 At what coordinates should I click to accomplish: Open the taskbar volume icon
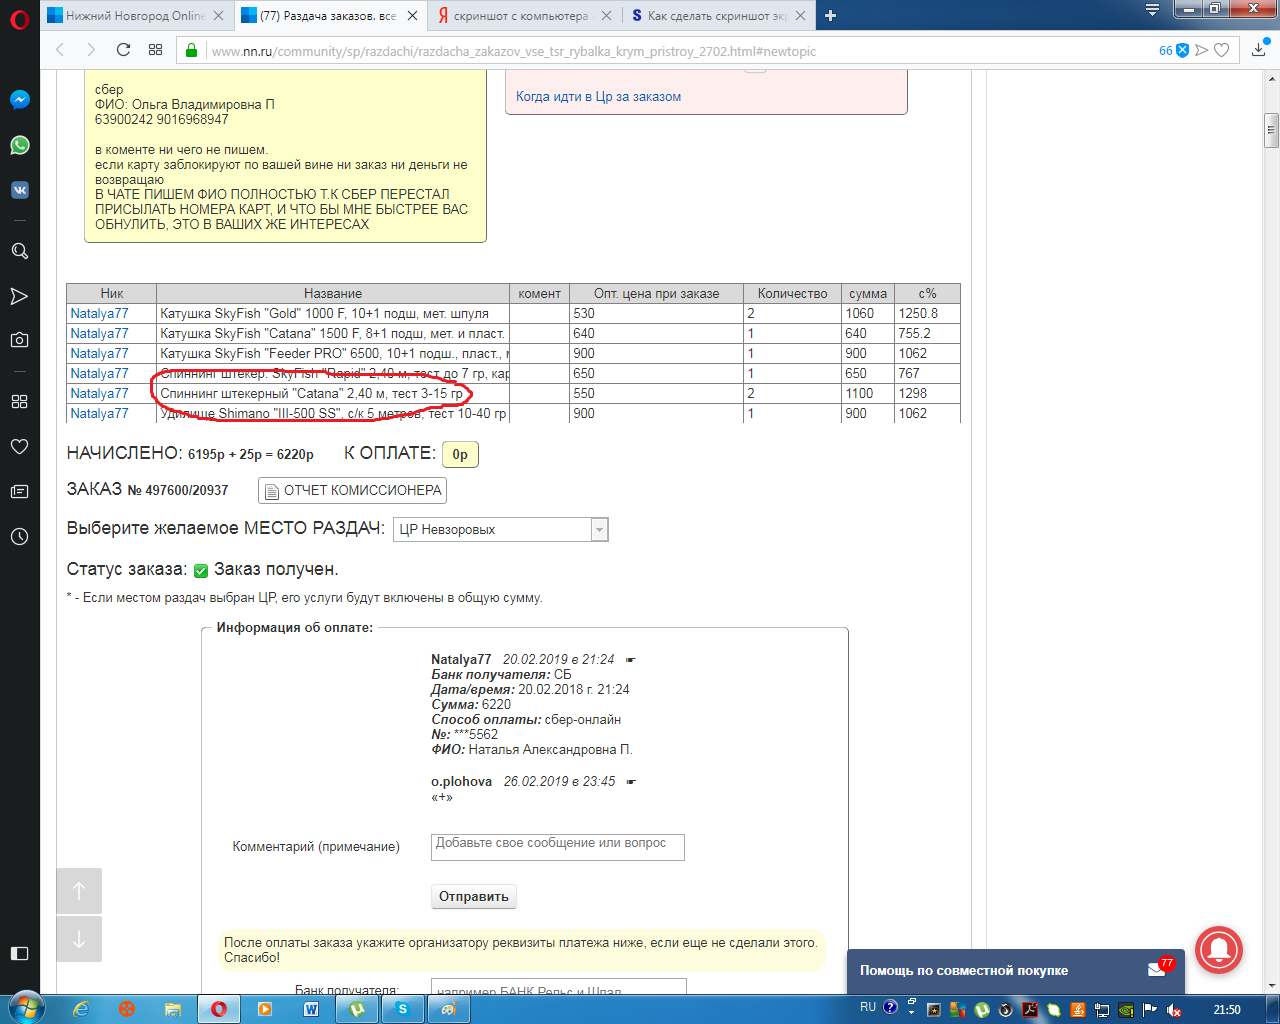pos(1175,1010)
